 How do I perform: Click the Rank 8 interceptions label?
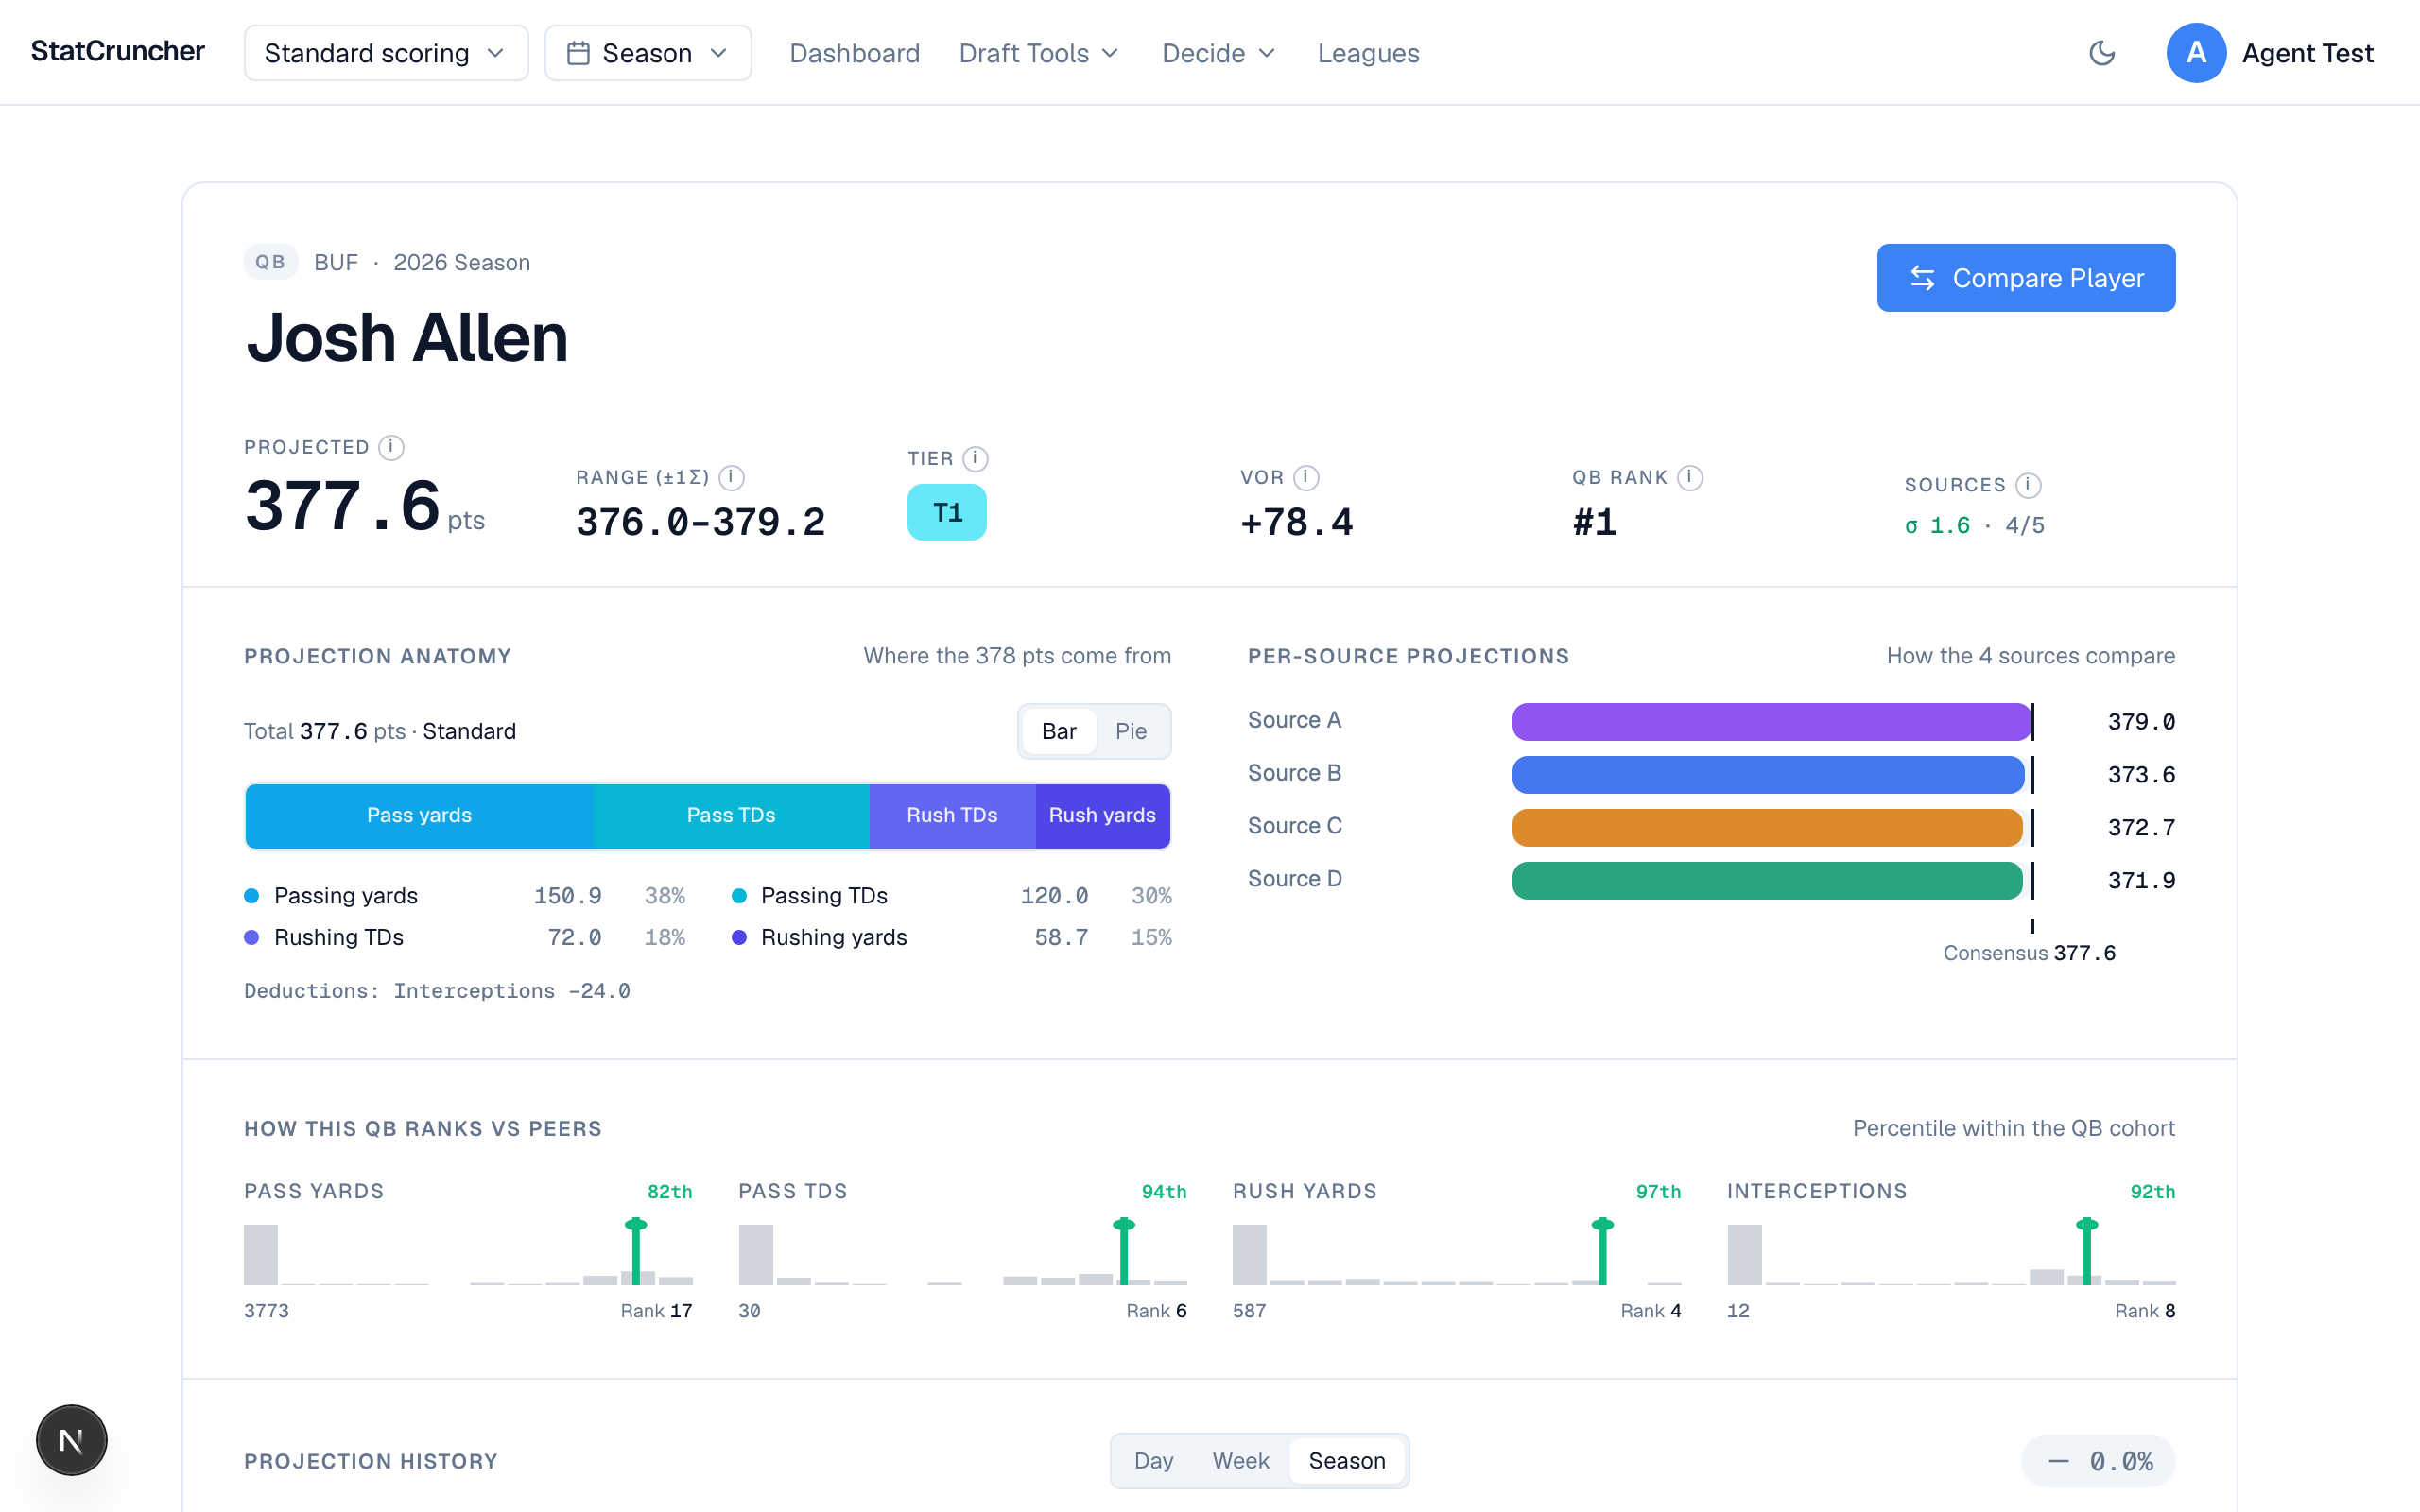2145,1310
